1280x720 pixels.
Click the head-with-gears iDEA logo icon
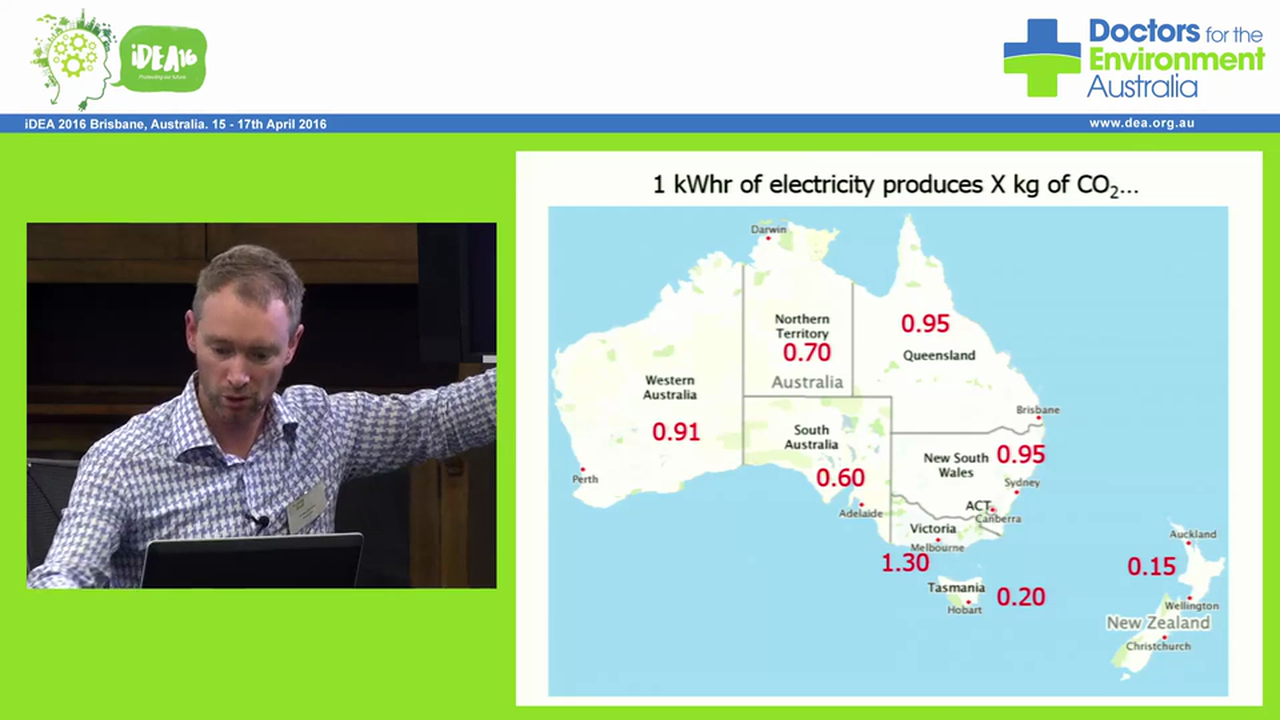(73, 59)
